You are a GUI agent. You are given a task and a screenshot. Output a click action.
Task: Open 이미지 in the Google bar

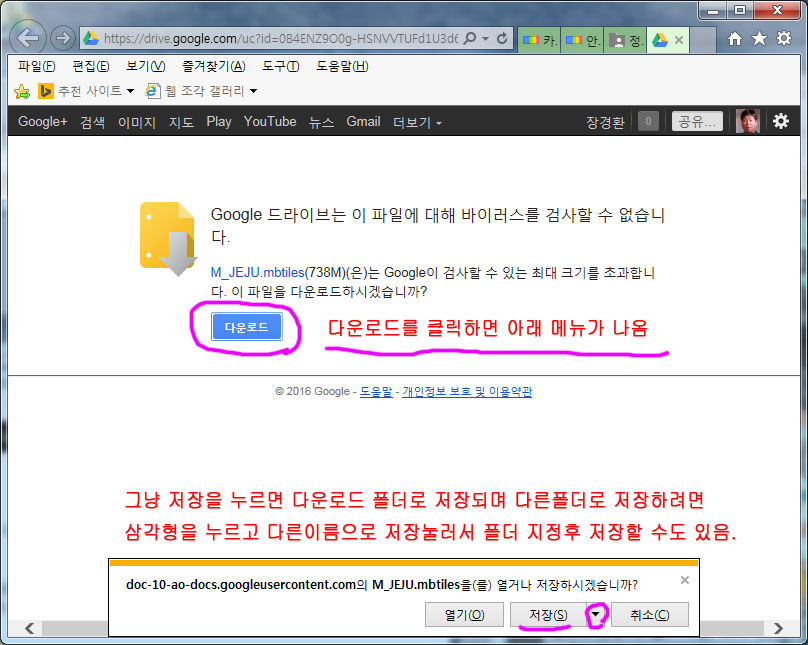tap(137, 122)
